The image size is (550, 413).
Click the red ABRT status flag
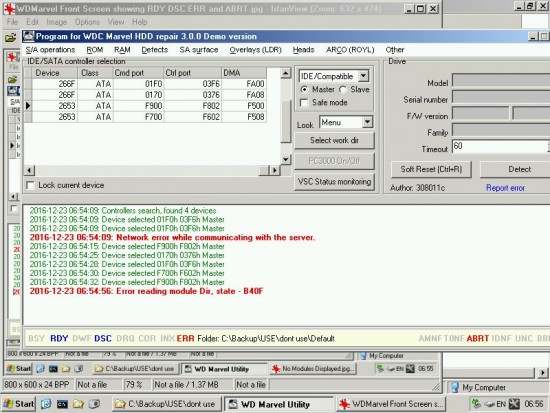[478, 339]
